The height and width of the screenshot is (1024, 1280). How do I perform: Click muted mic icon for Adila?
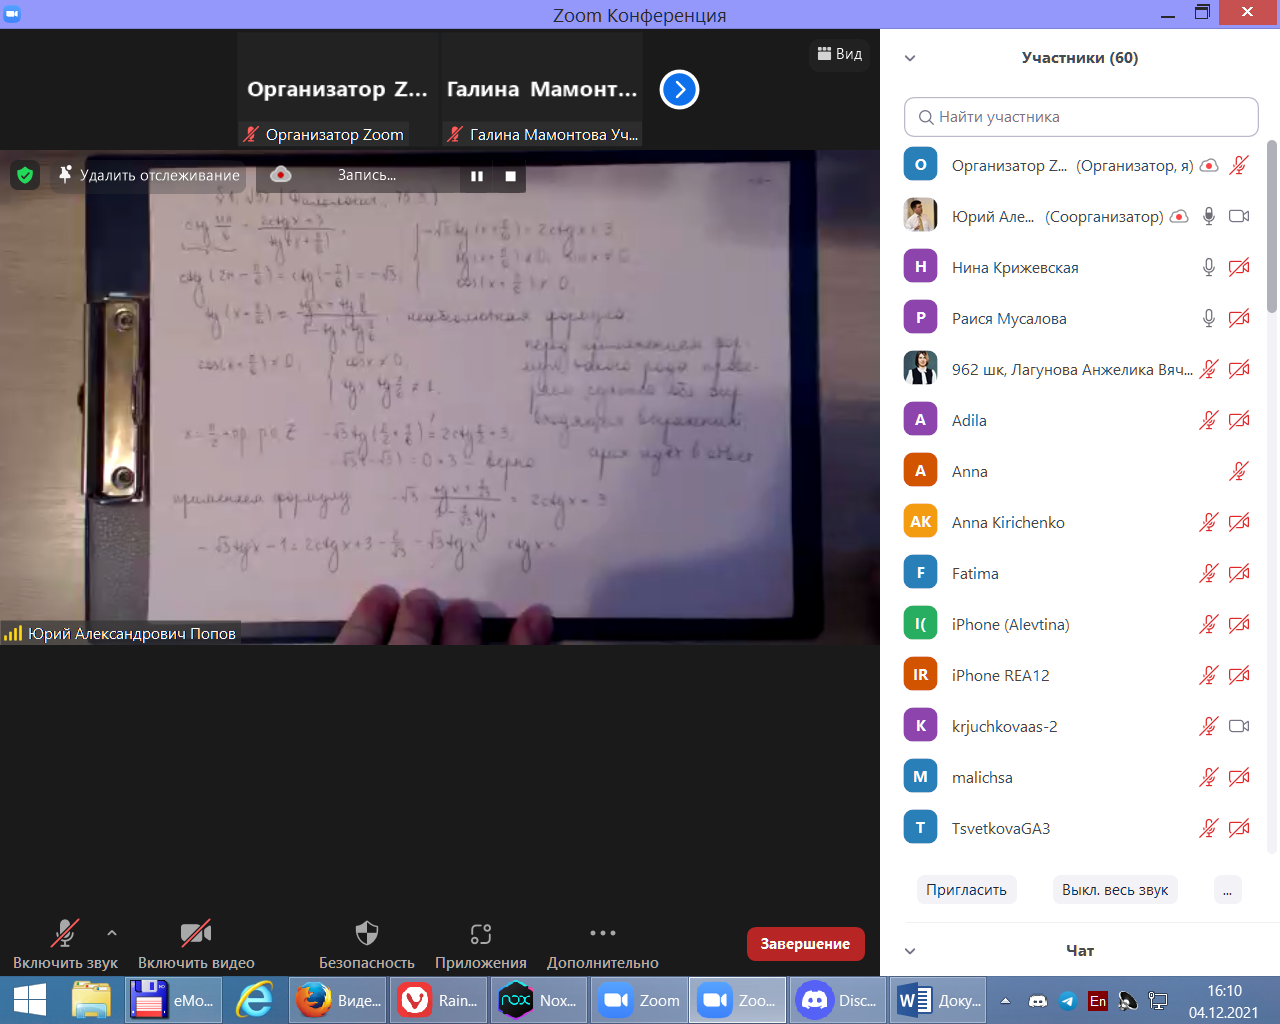[x=1209, y=421]
